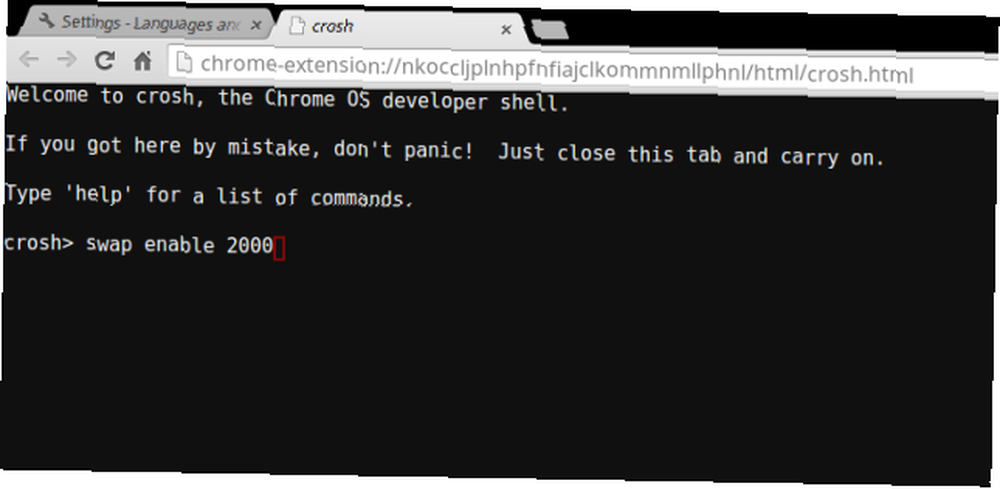This screenshot has height=489, width=1000.
Task: Open a new tab
Action: (549, 29)
